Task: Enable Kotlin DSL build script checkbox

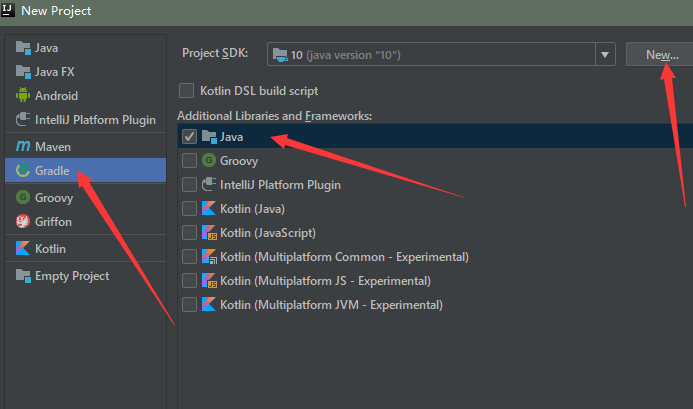Action: click(x=187, y=91)
